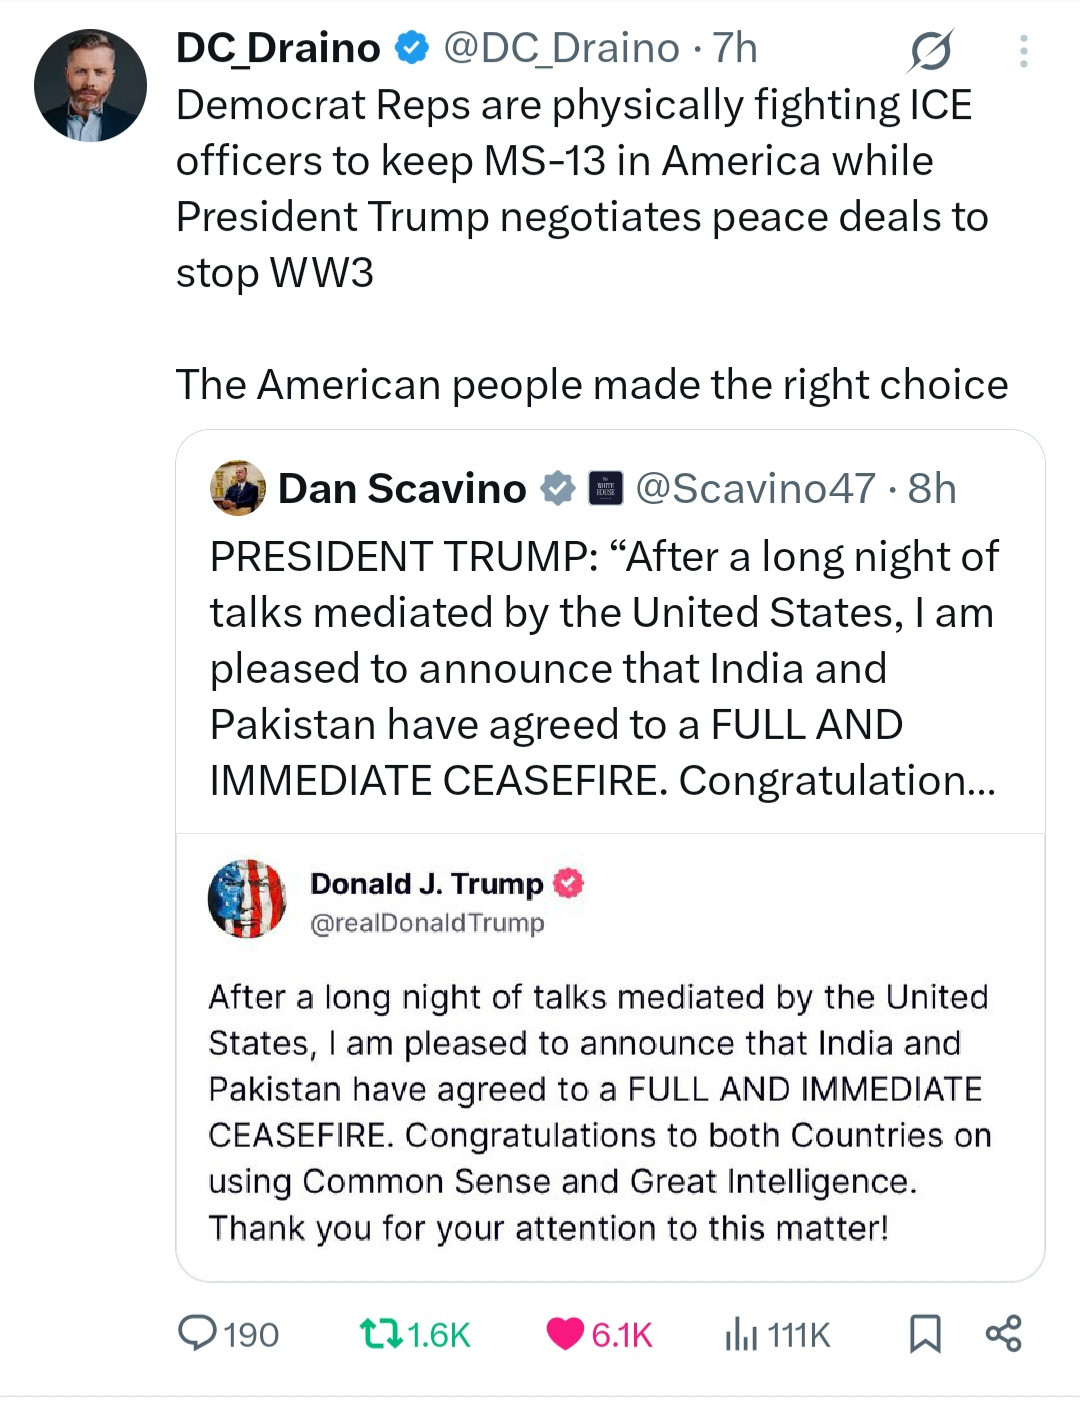Open Dan Scavino's small avatar
The image size is (1080, 1404).
pyautogui.click(x=238, y=489)
